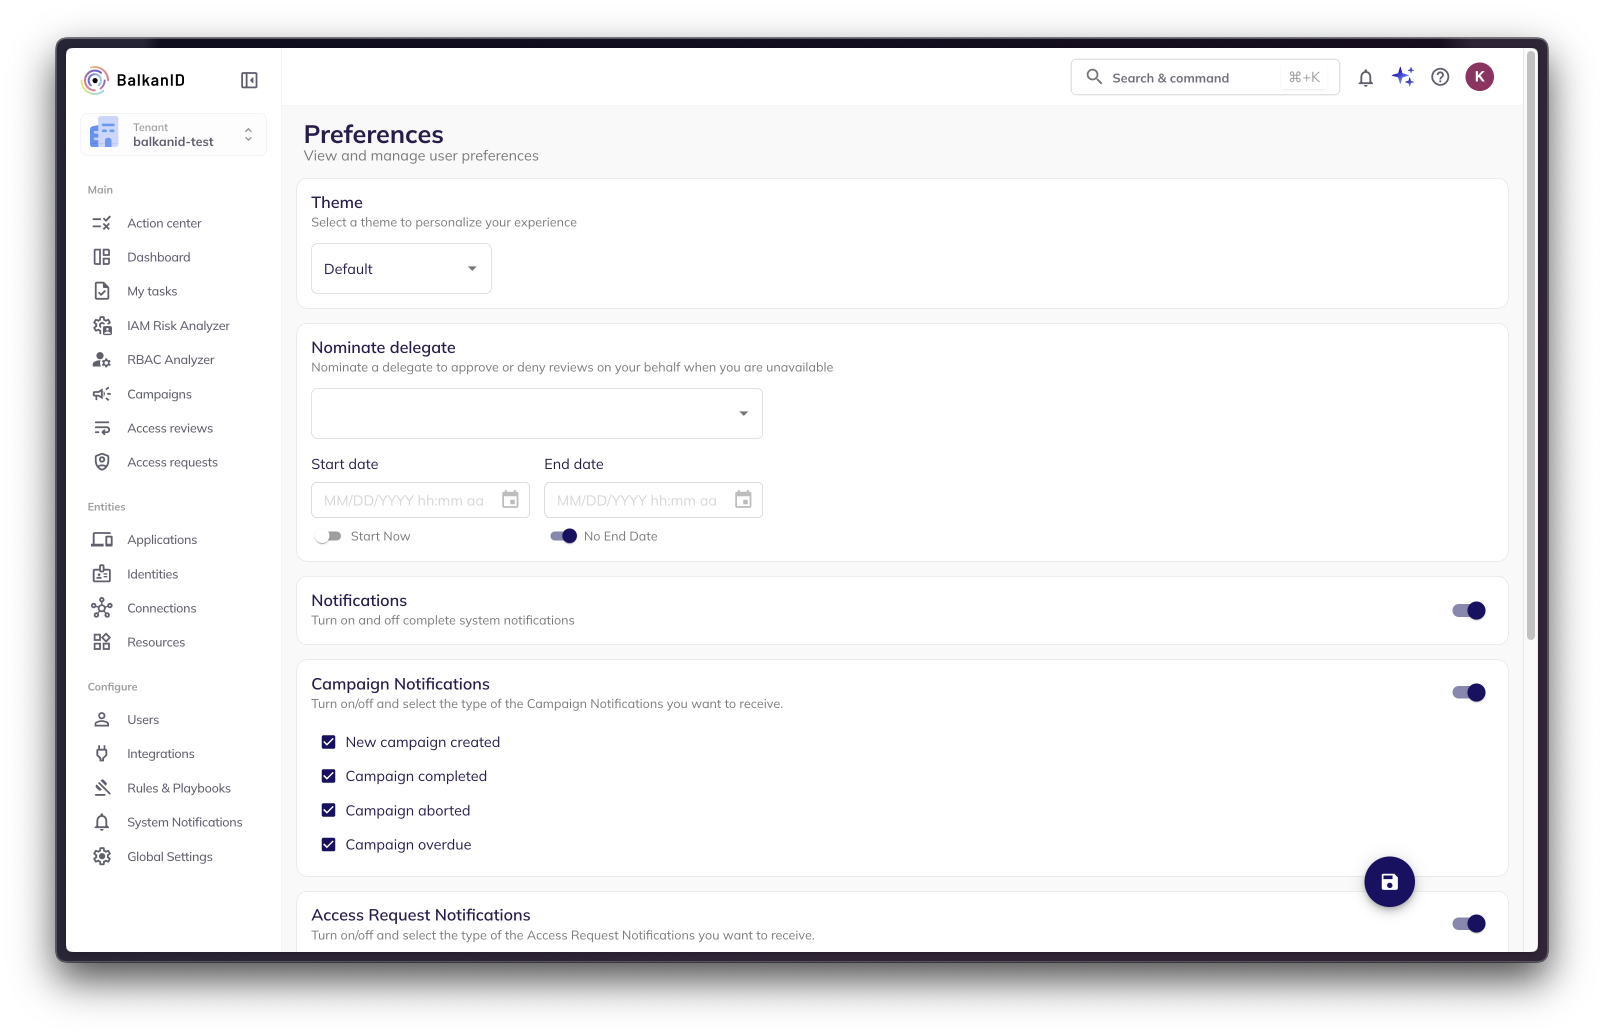Turn off the Campaign Notifications toggle

pos(1468,693)
